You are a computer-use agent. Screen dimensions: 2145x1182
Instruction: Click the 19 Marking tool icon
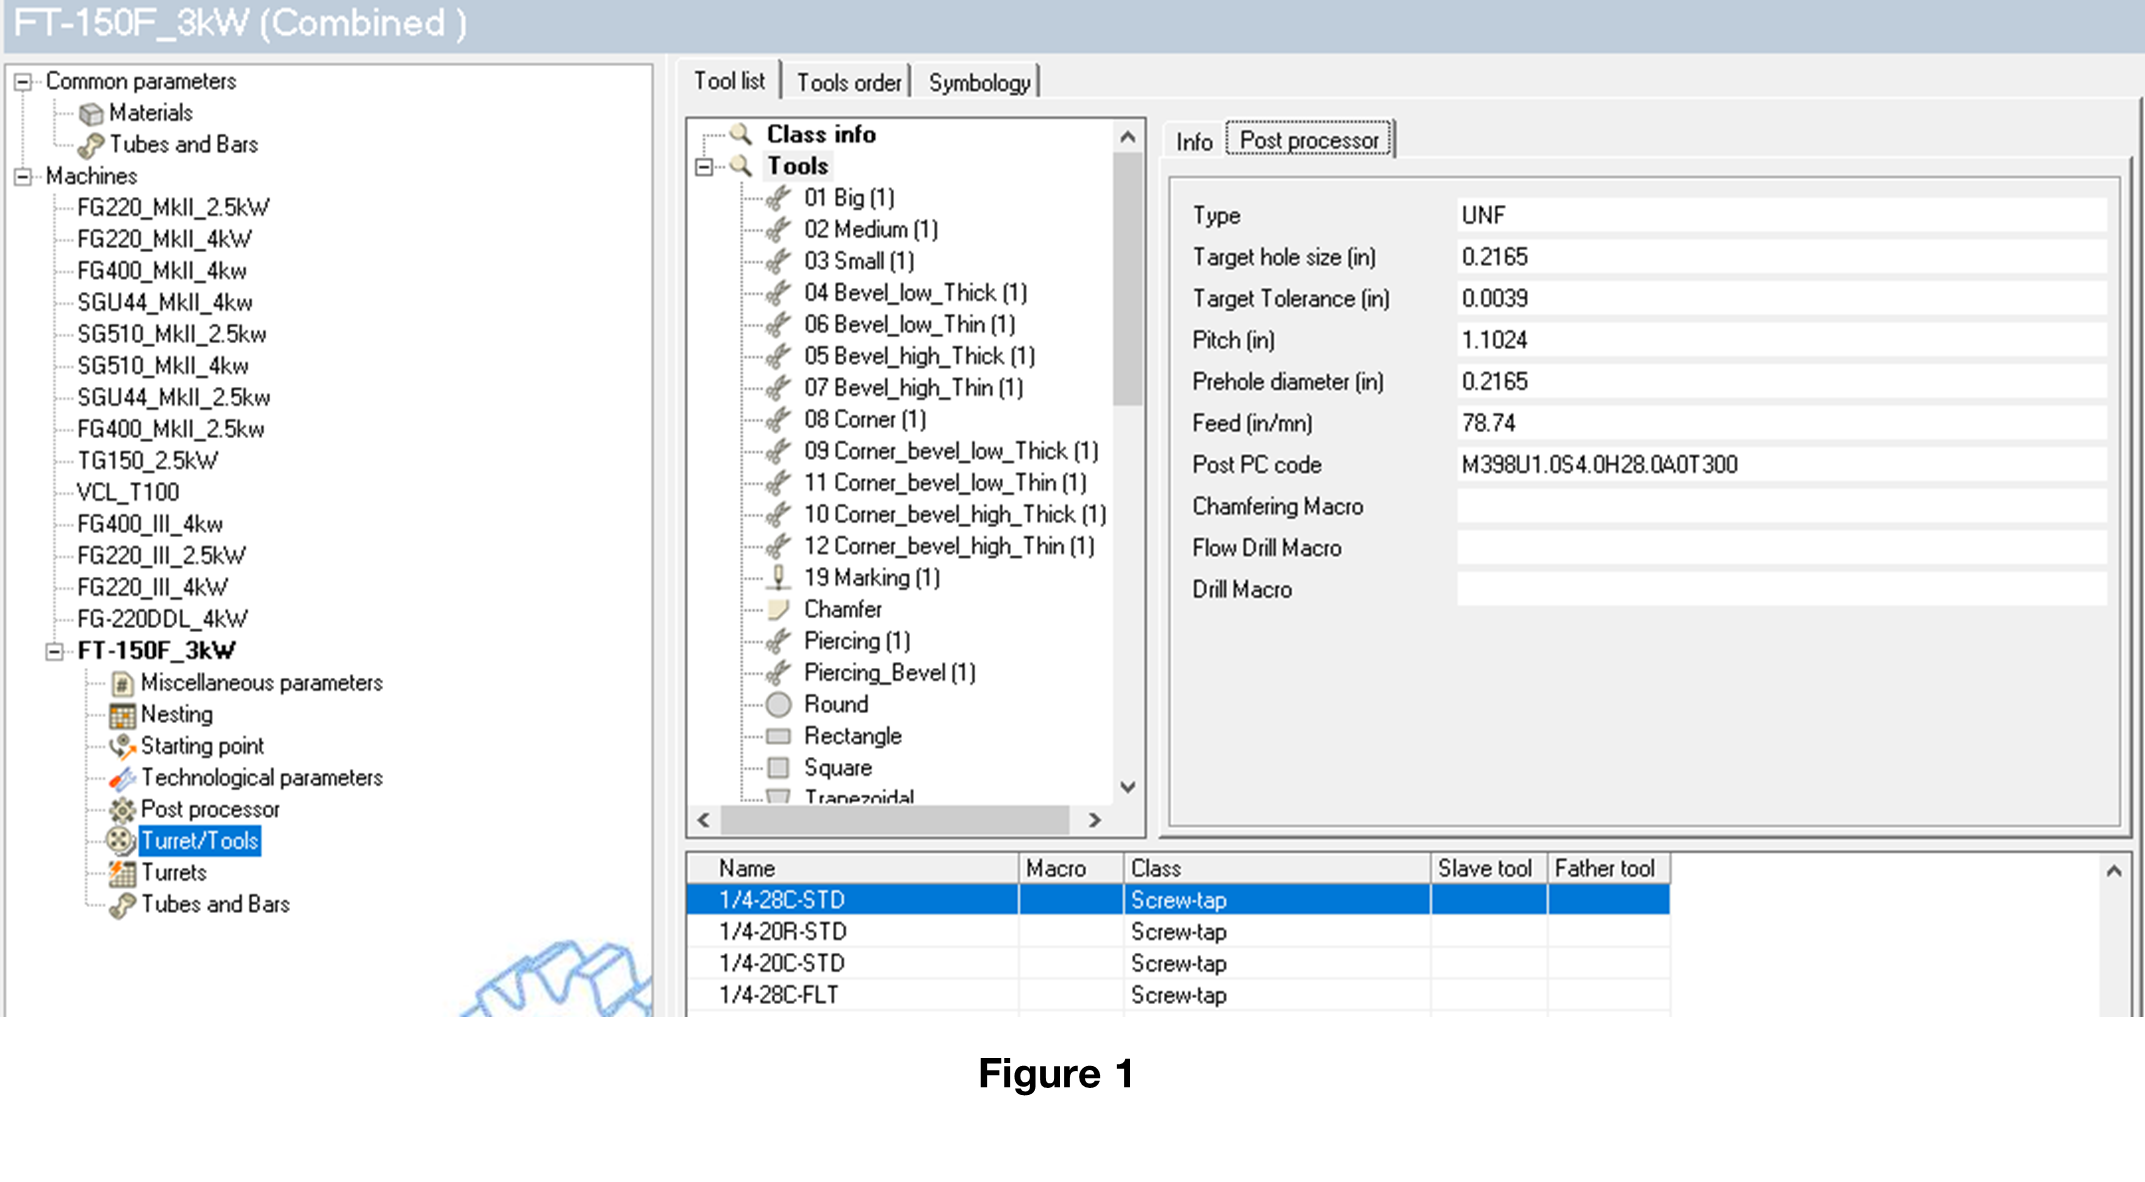pos(778,578)
